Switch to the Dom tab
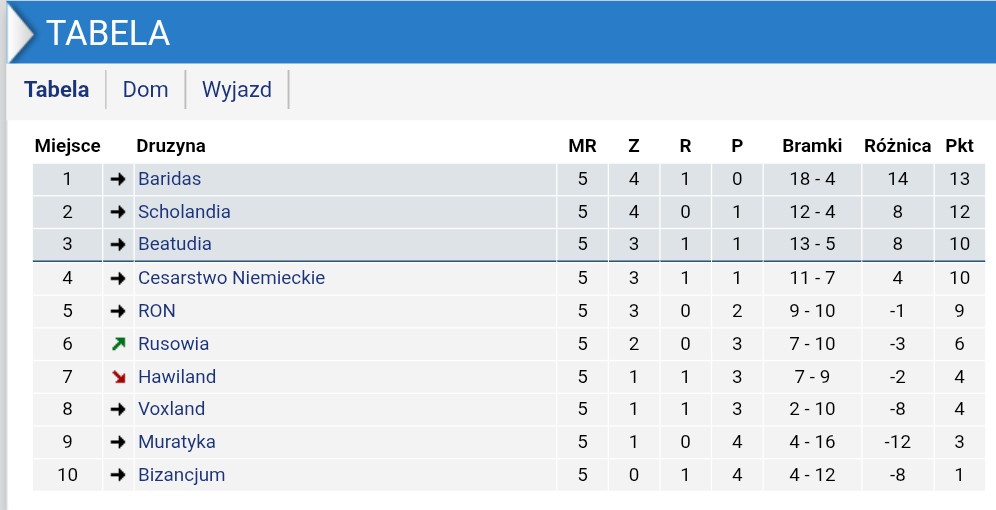Image resolution: width=996 pixels, height=510 pixels. (x=145, y=90)
